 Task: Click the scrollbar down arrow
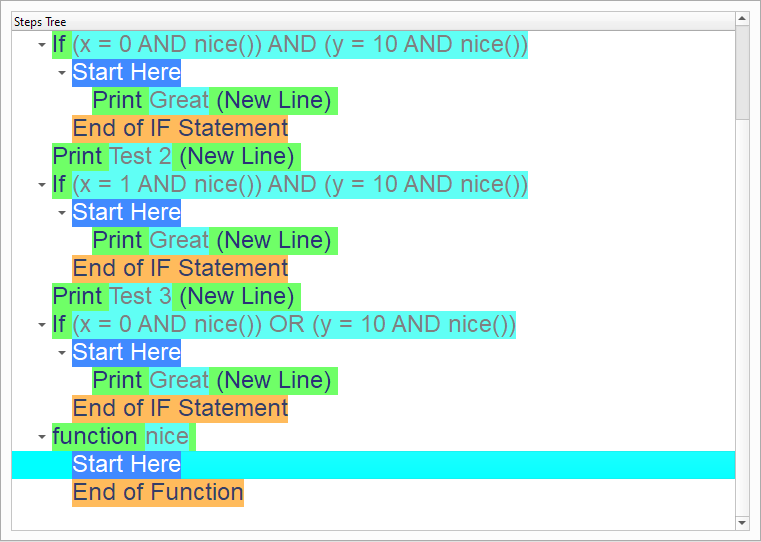point(742,522)
